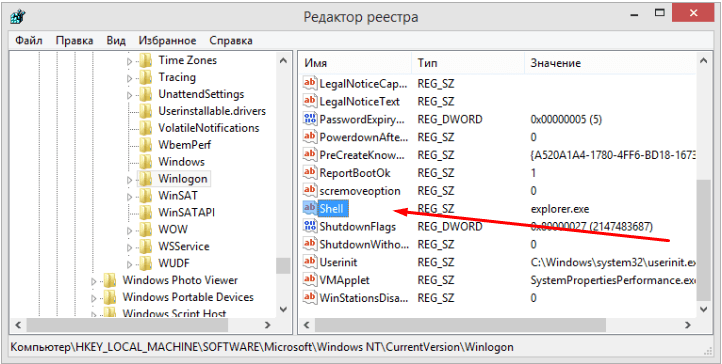Screen dimensions: 722x364
Task: Click the WOW folder icon
Action: 146,229
